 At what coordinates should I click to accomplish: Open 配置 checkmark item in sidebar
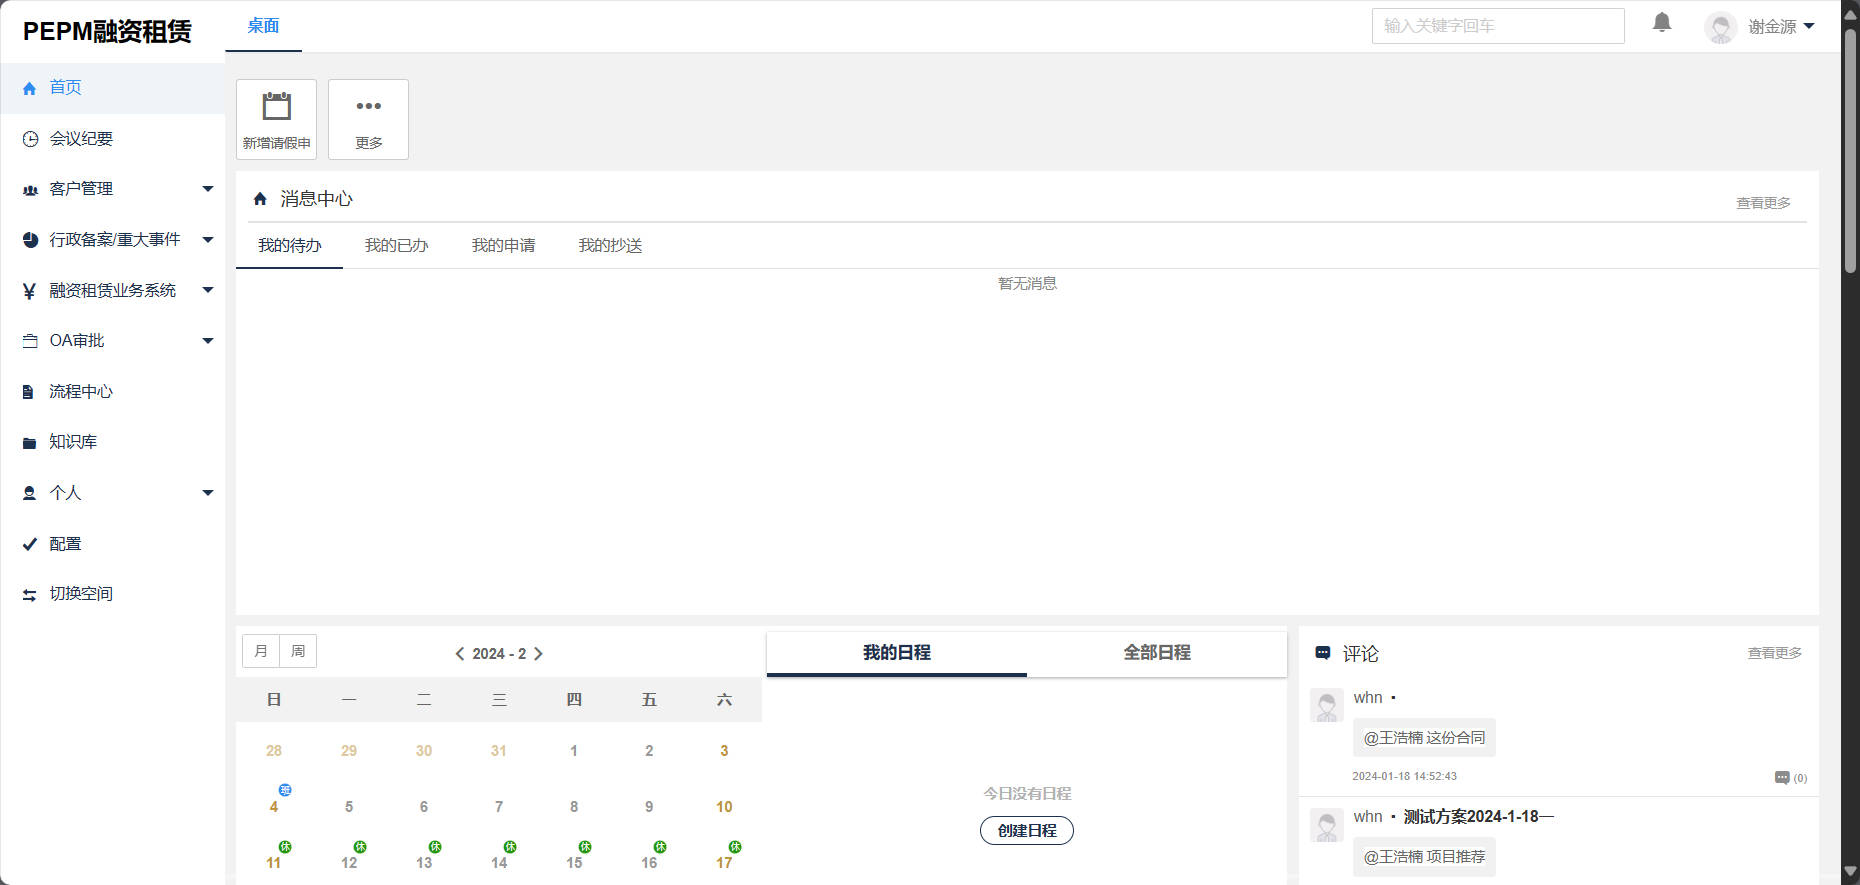click(65, 544)
